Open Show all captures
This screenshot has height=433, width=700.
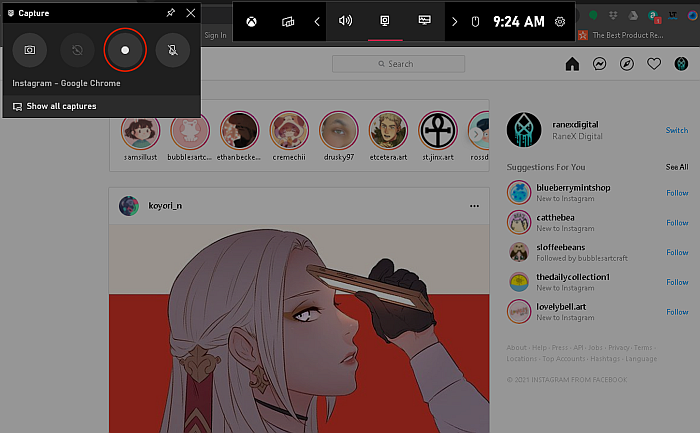tap(54, 106)
